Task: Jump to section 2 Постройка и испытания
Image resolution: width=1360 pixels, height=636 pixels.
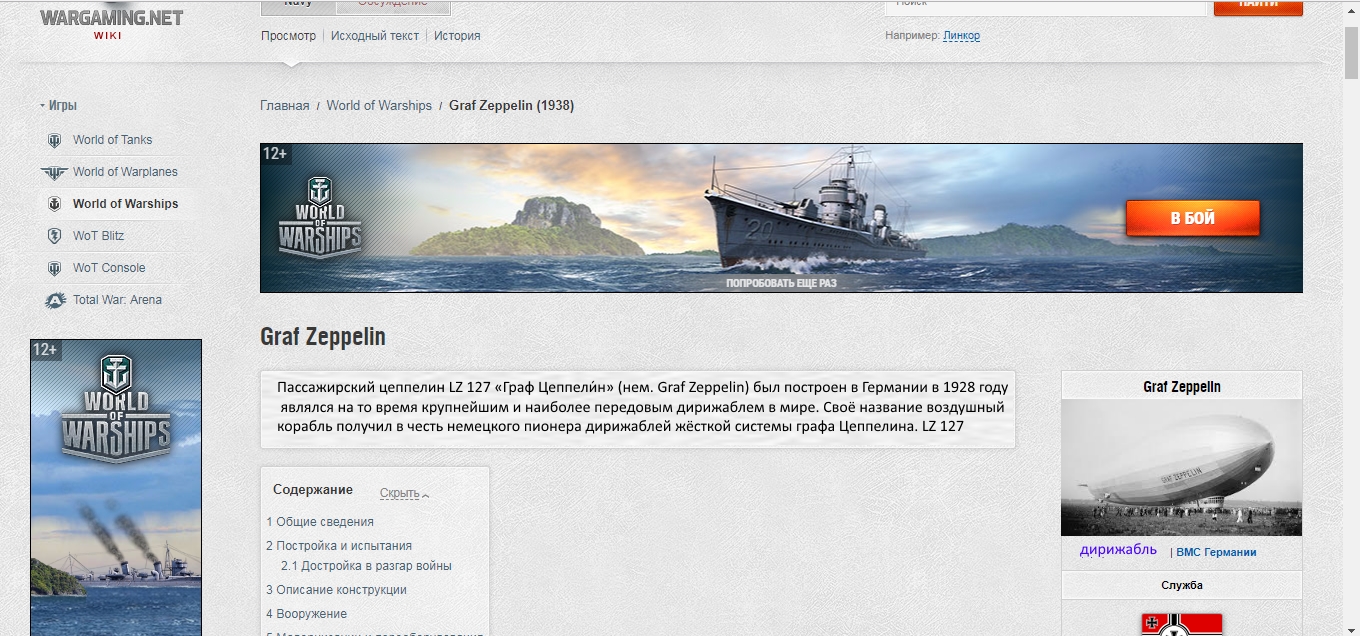Action: pos(339,546)
